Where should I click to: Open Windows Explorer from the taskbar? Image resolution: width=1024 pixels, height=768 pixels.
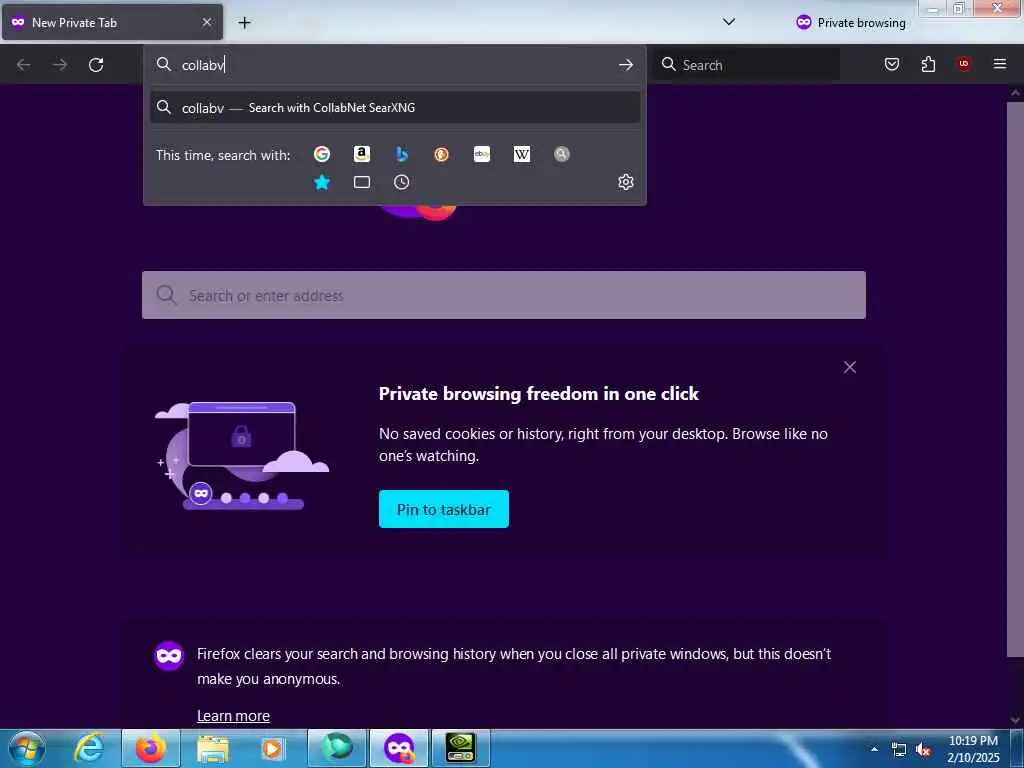click(213, 748)
